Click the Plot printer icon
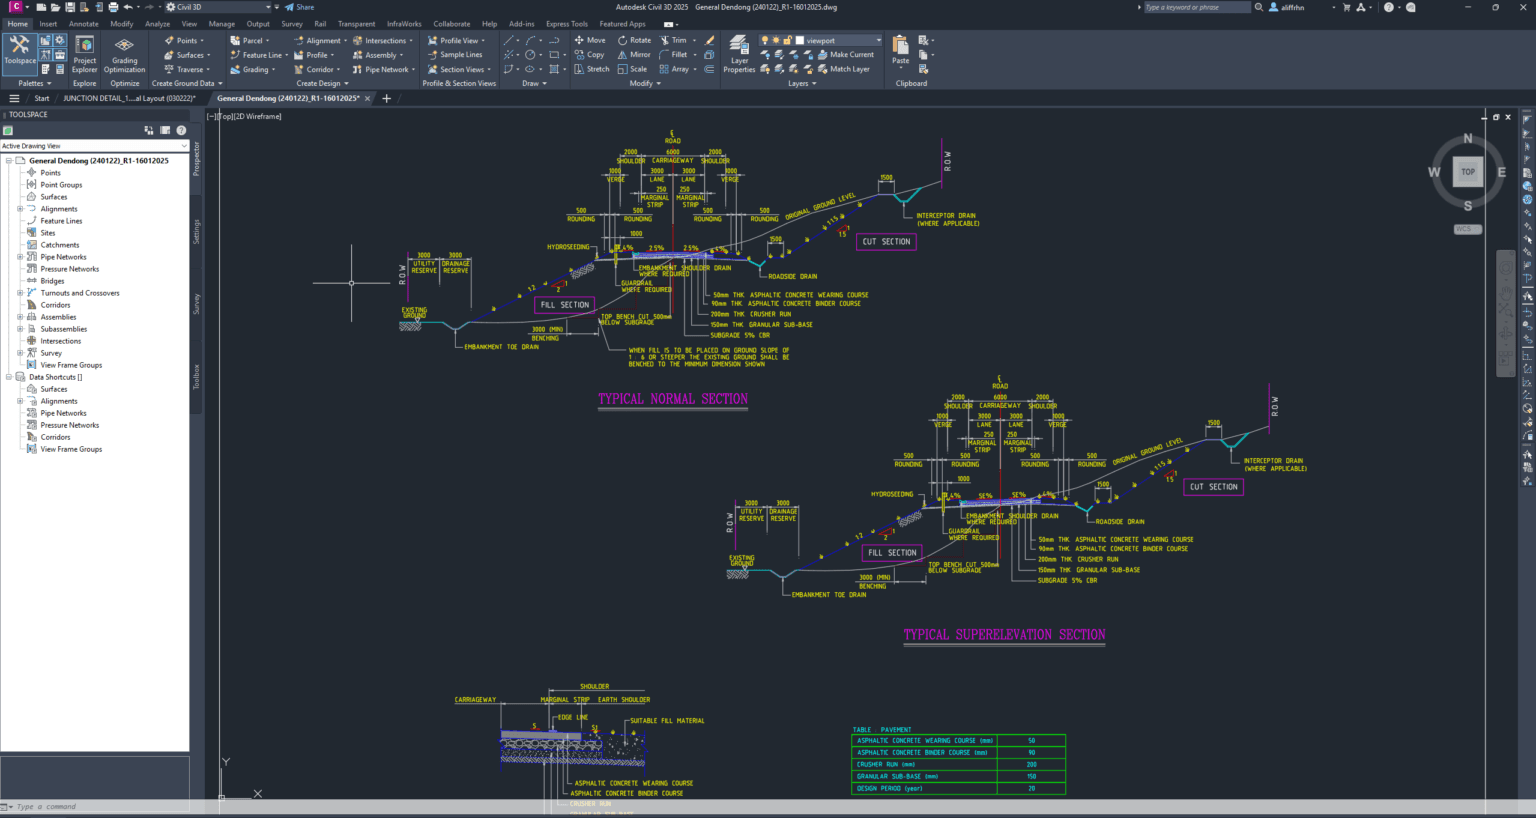This screenshot has width=1536, height=818. coord(113,7)
